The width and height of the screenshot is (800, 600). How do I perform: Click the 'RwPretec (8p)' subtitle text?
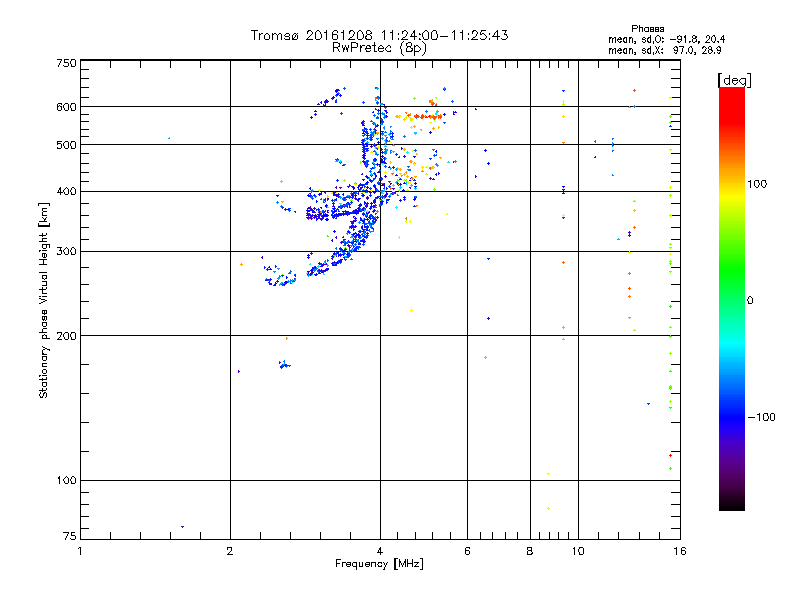pos(379,48)
